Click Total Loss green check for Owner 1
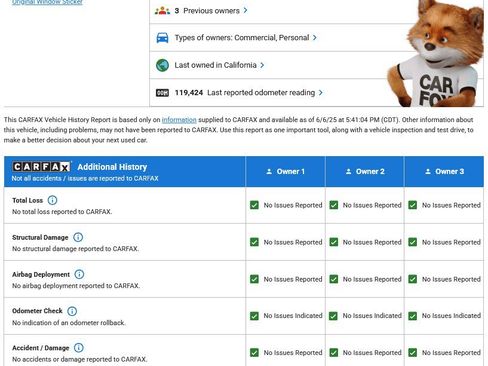Viewport: 488px width, 366px height. pos(254,205)
